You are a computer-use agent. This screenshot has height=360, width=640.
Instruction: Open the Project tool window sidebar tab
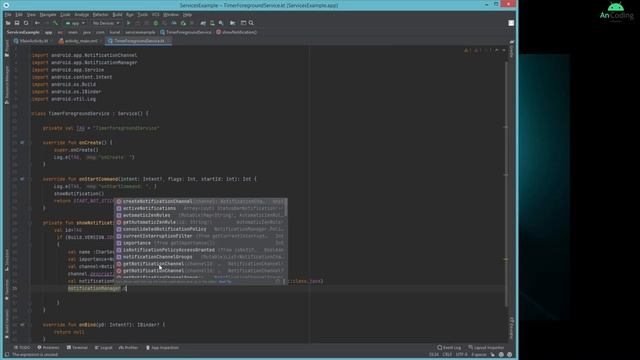[x=7, y=47]
